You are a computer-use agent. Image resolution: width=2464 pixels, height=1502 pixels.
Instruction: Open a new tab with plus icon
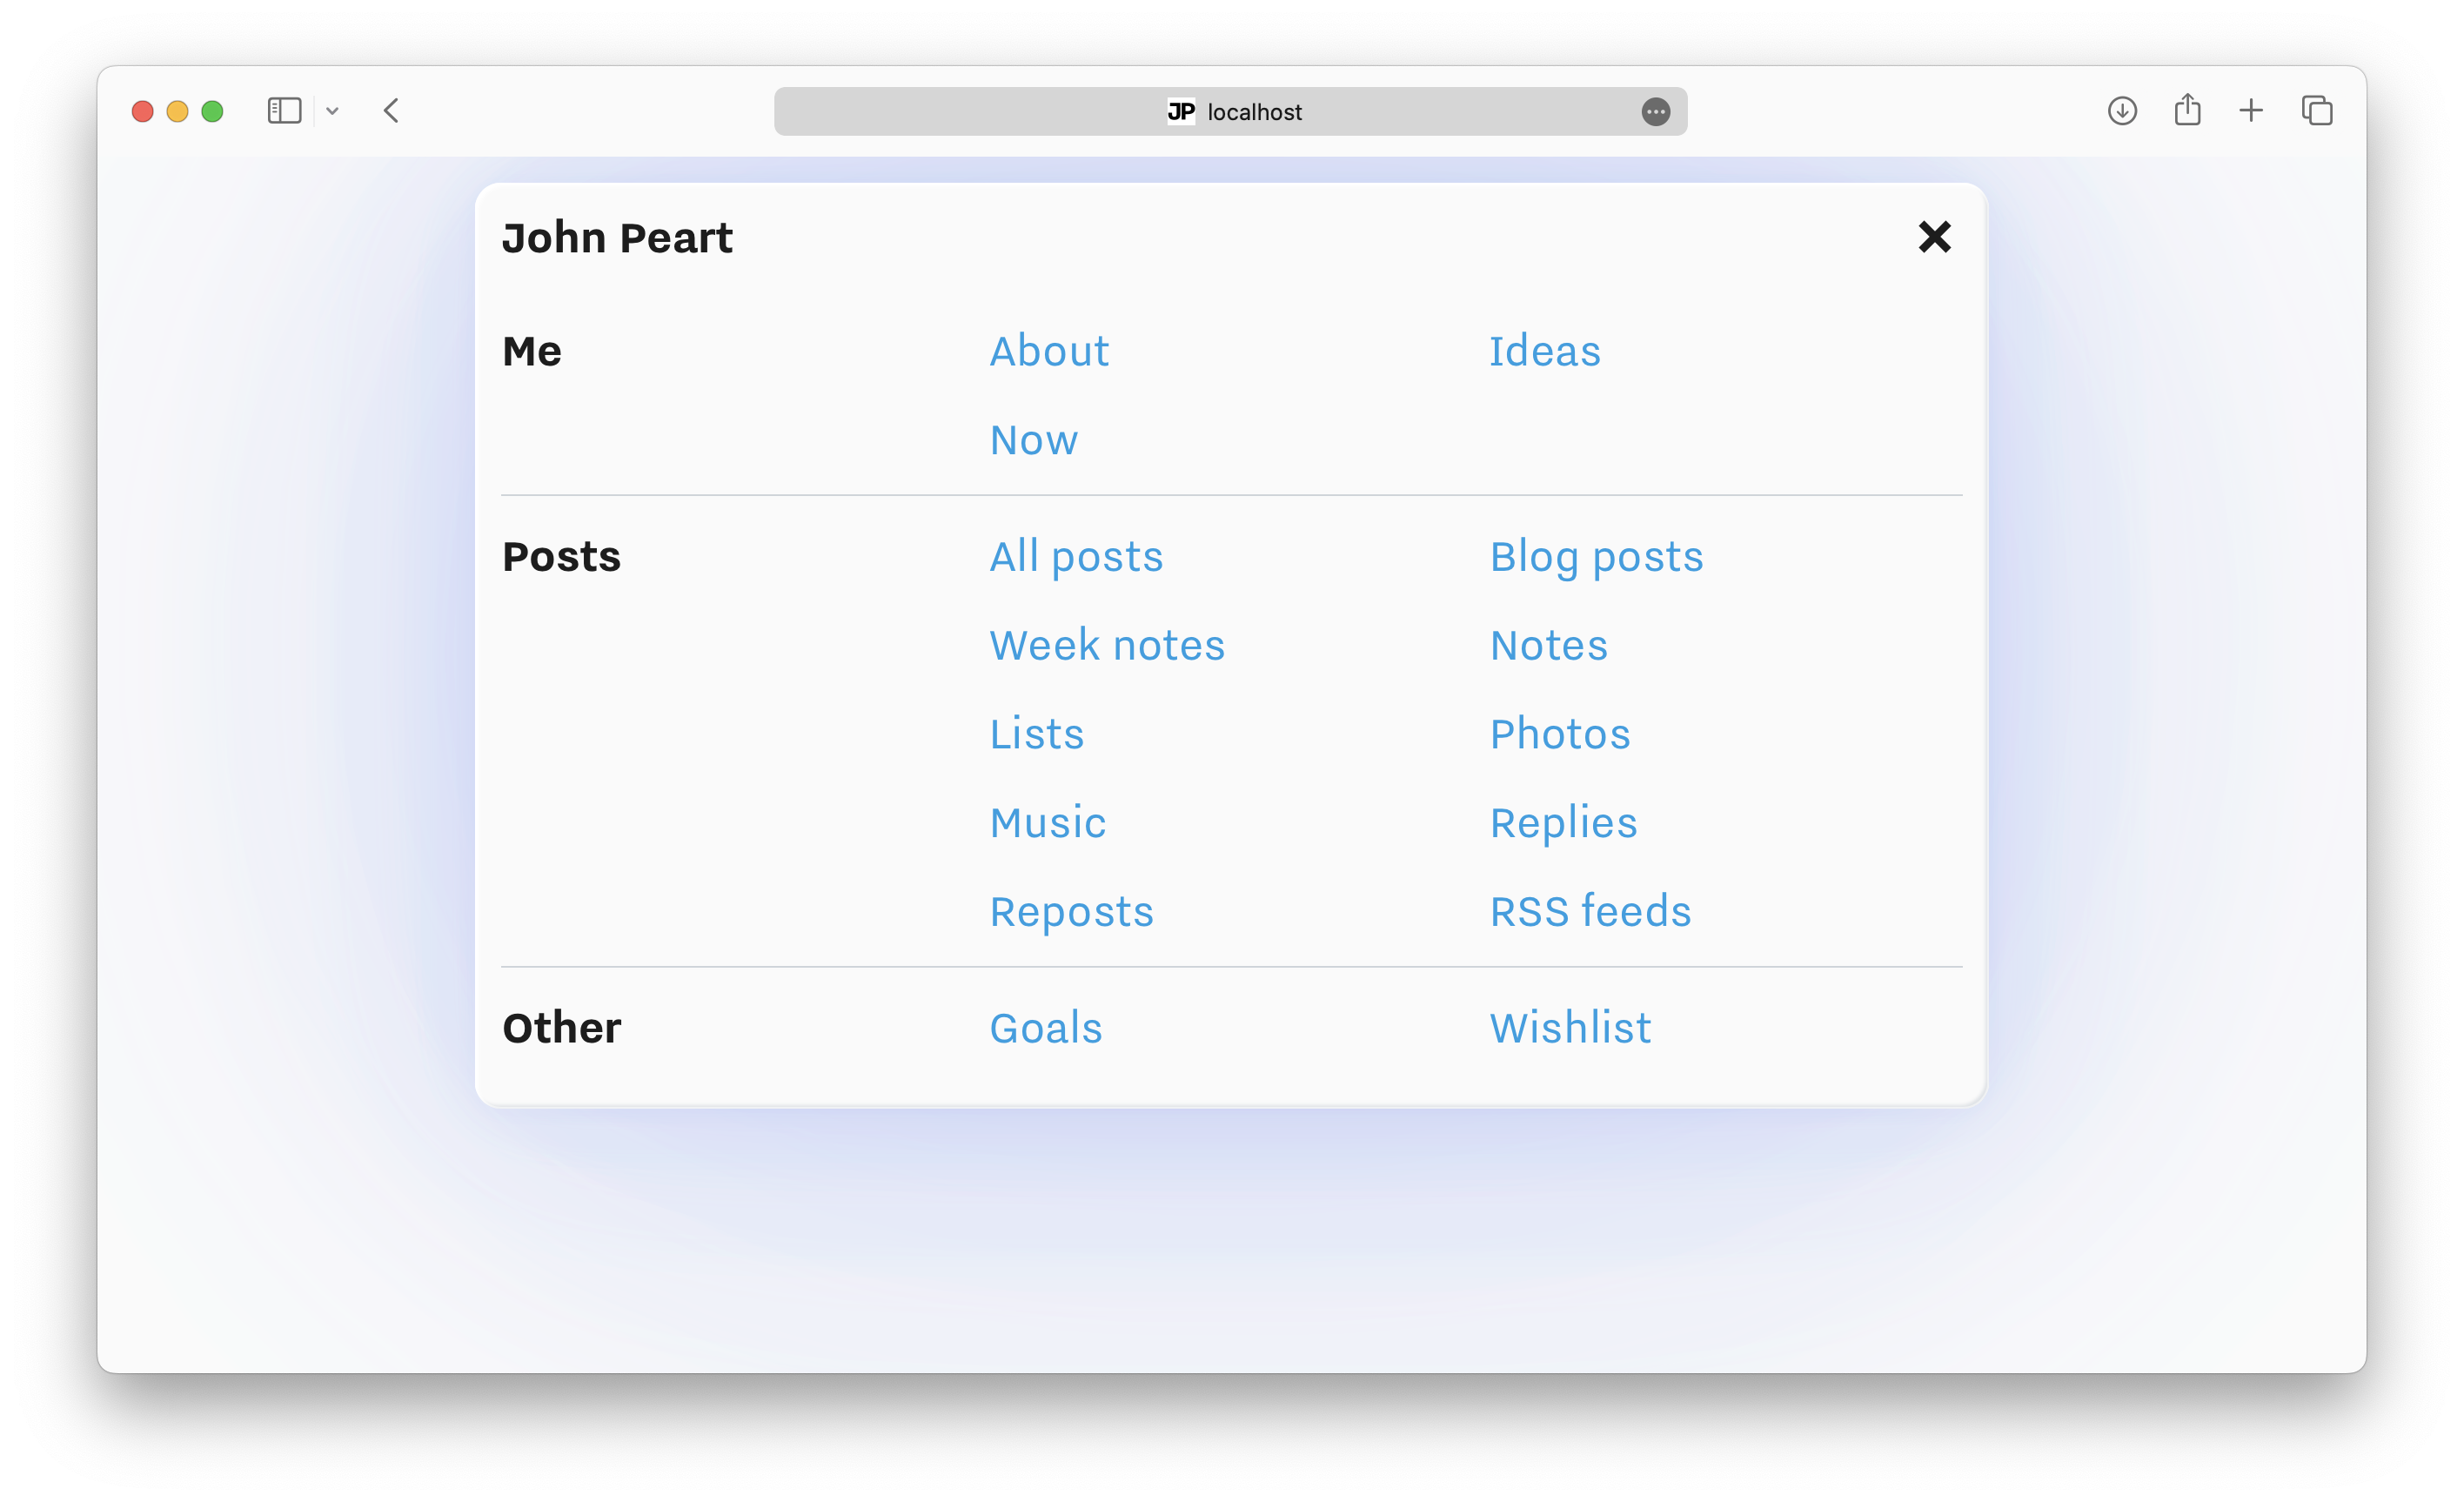coord(2250,111)
